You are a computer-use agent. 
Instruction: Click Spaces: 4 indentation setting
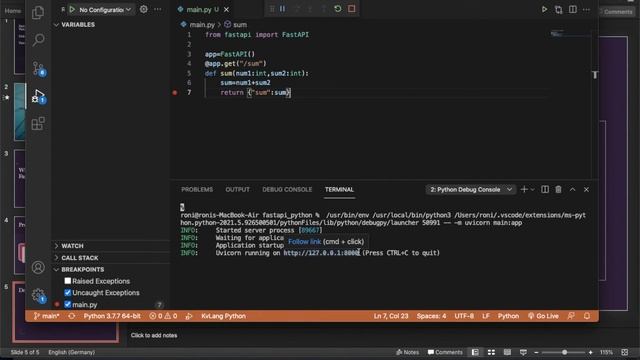click(x=431, y=316)
